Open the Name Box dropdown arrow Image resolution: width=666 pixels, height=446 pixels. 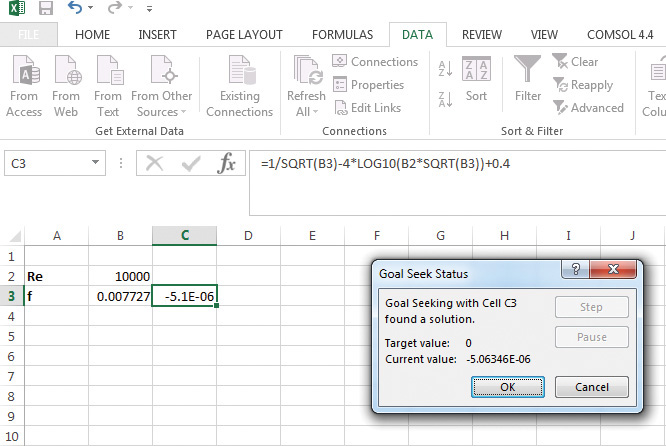click(x=95, y=164)
